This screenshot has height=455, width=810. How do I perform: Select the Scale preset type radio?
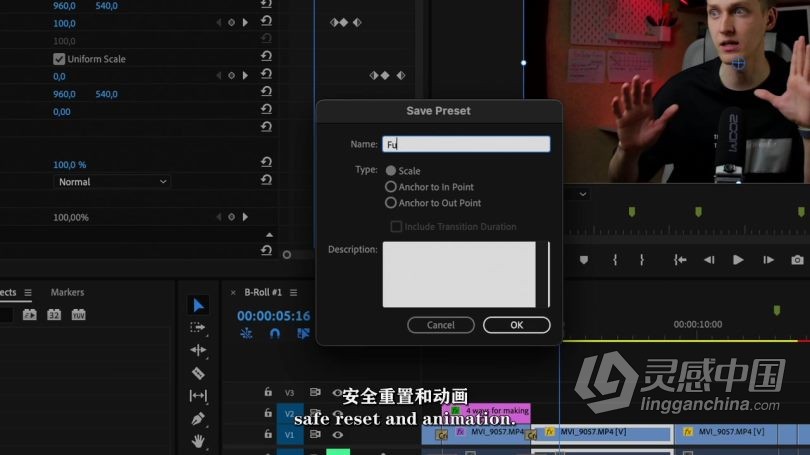[x=391, y=170]
